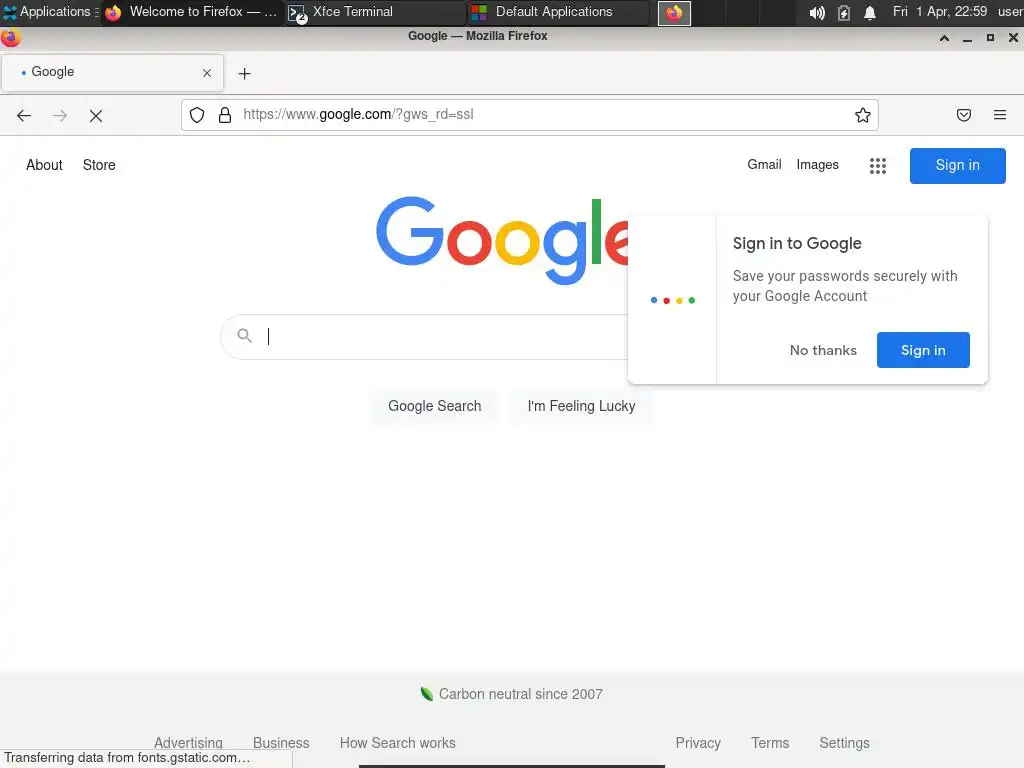Open the Firefox hamburger menu
1024x768 pixels.
(x=1000, y=116)
